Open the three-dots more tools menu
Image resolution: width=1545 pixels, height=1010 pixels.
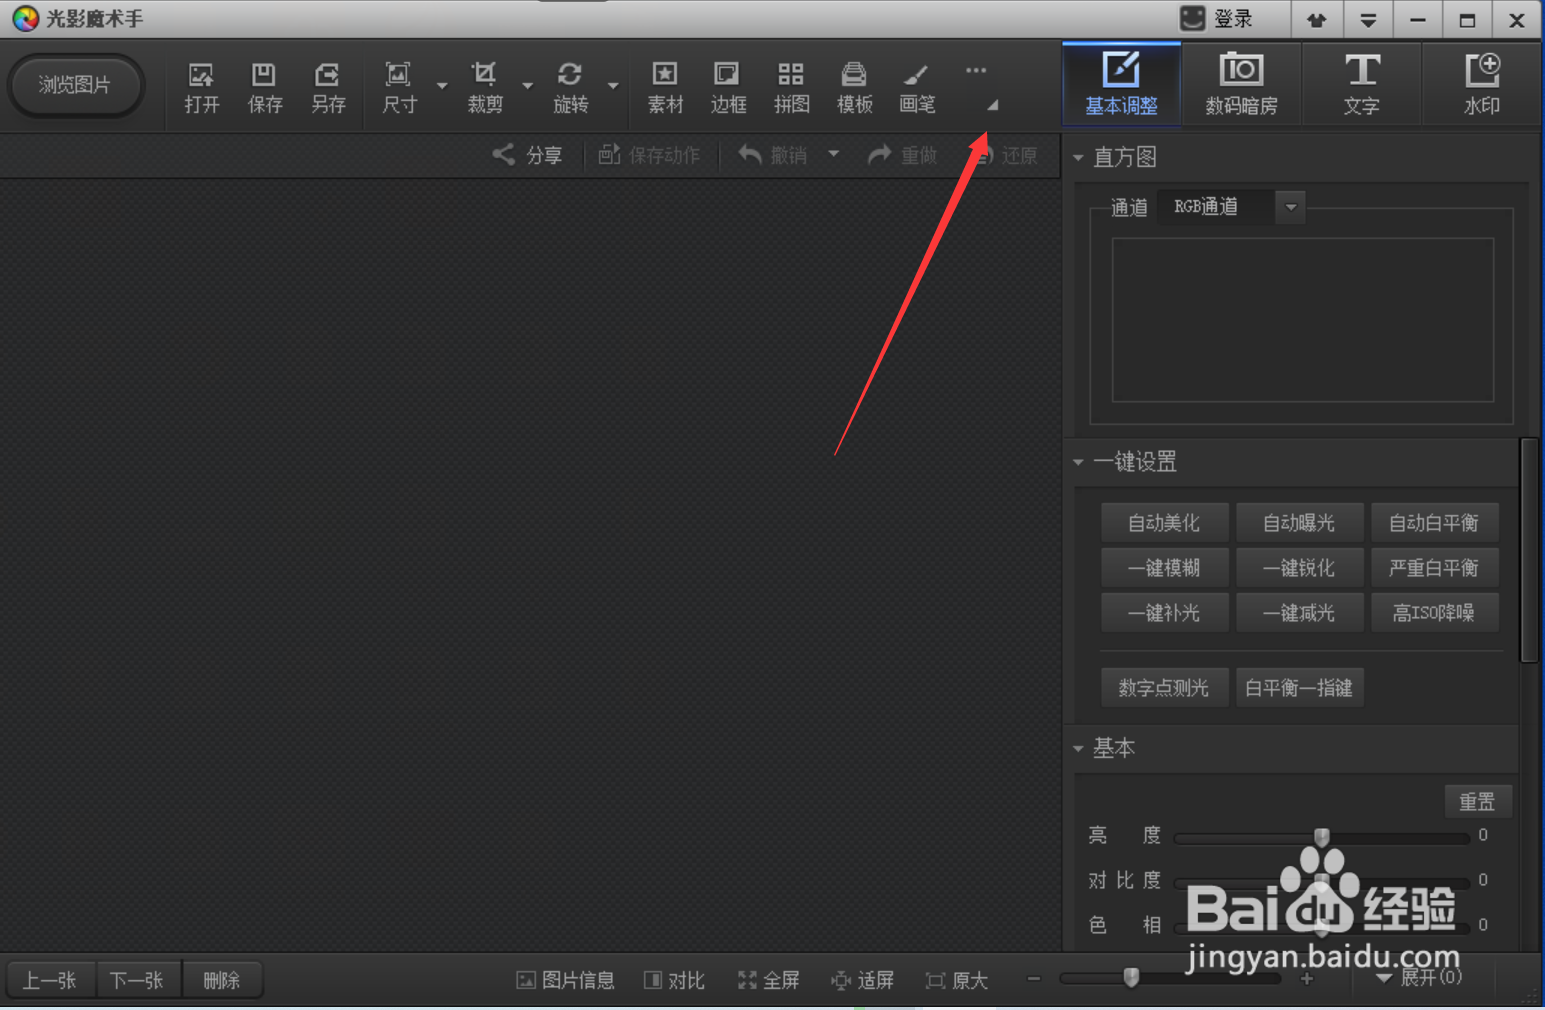[976, 71]
